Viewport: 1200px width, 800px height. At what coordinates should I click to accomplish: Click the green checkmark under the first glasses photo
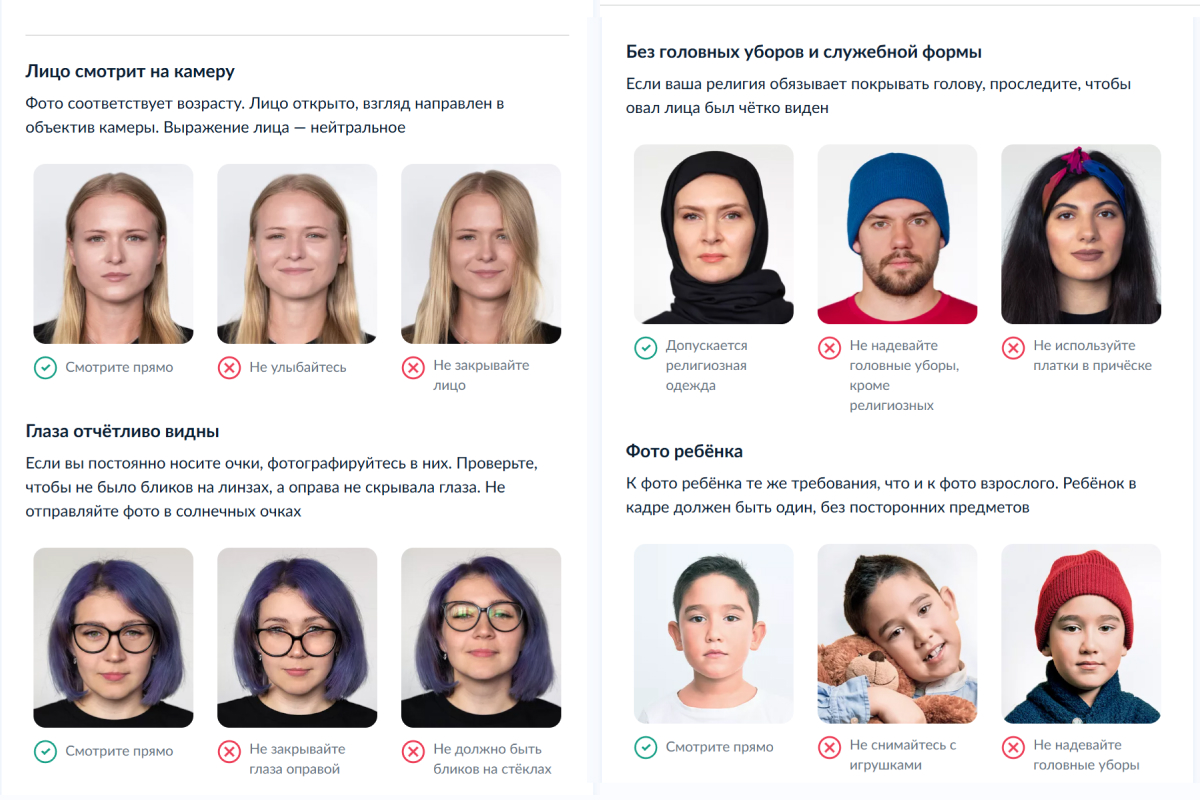[x=45, y=752]
